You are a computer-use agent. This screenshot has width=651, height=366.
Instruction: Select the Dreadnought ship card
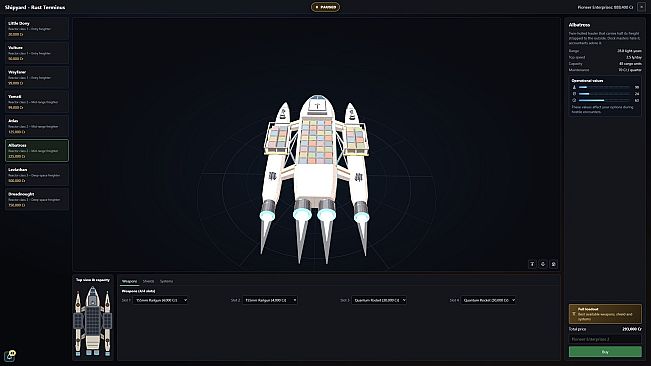pos(37,199)
